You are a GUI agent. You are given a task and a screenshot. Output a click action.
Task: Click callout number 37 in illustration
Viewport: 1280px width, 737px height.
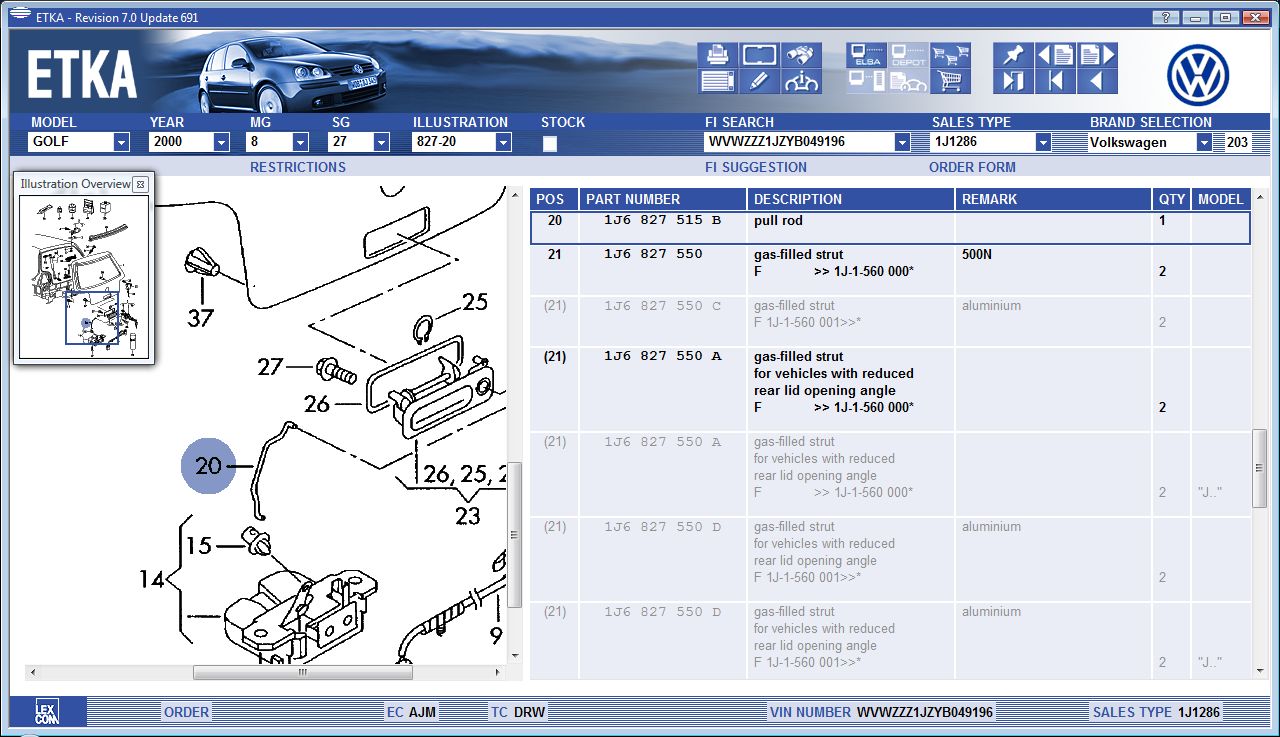click(x=201, y=318)
